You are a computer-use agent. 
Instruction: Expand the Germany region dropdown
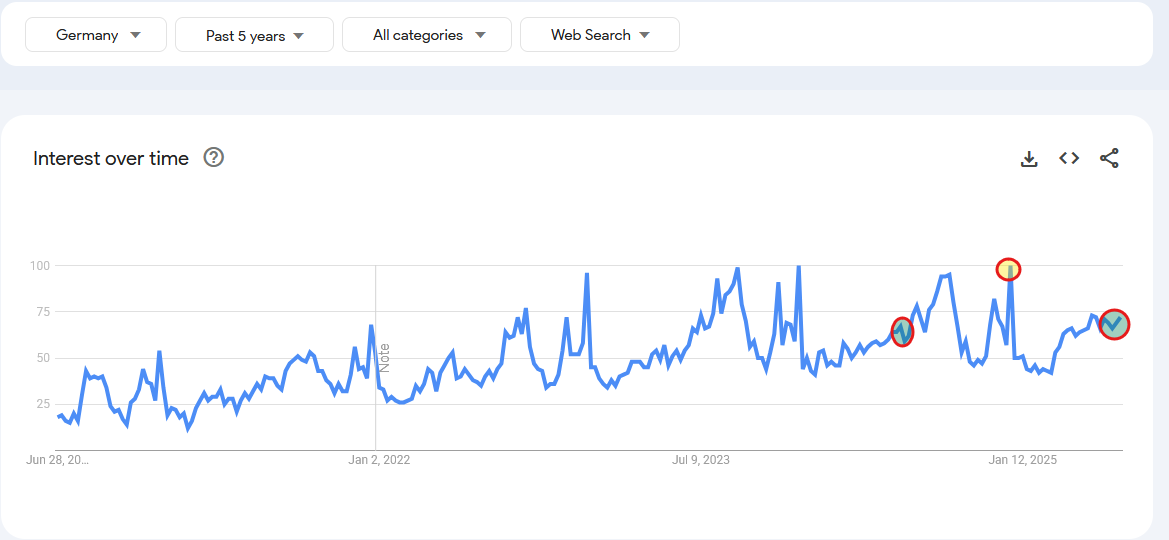96,35
